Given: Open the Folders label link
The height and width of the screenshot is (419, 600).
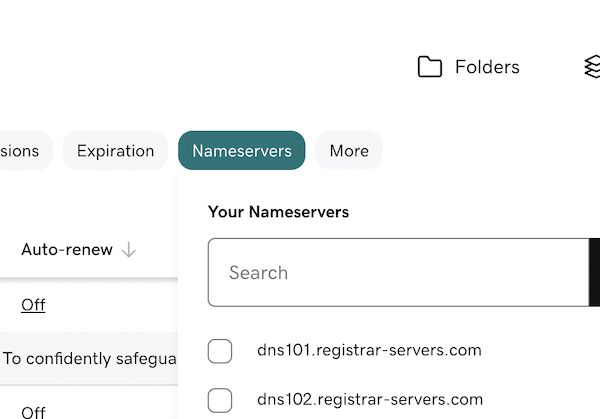Looking at the screenshot, I should [487, 67].
